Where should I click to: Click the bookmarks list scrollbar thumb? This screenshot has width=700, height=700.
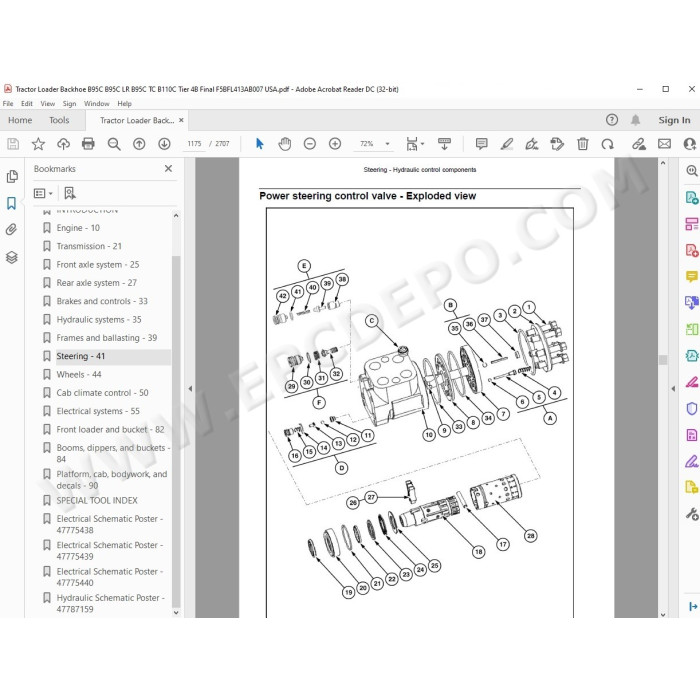(176, 431)
